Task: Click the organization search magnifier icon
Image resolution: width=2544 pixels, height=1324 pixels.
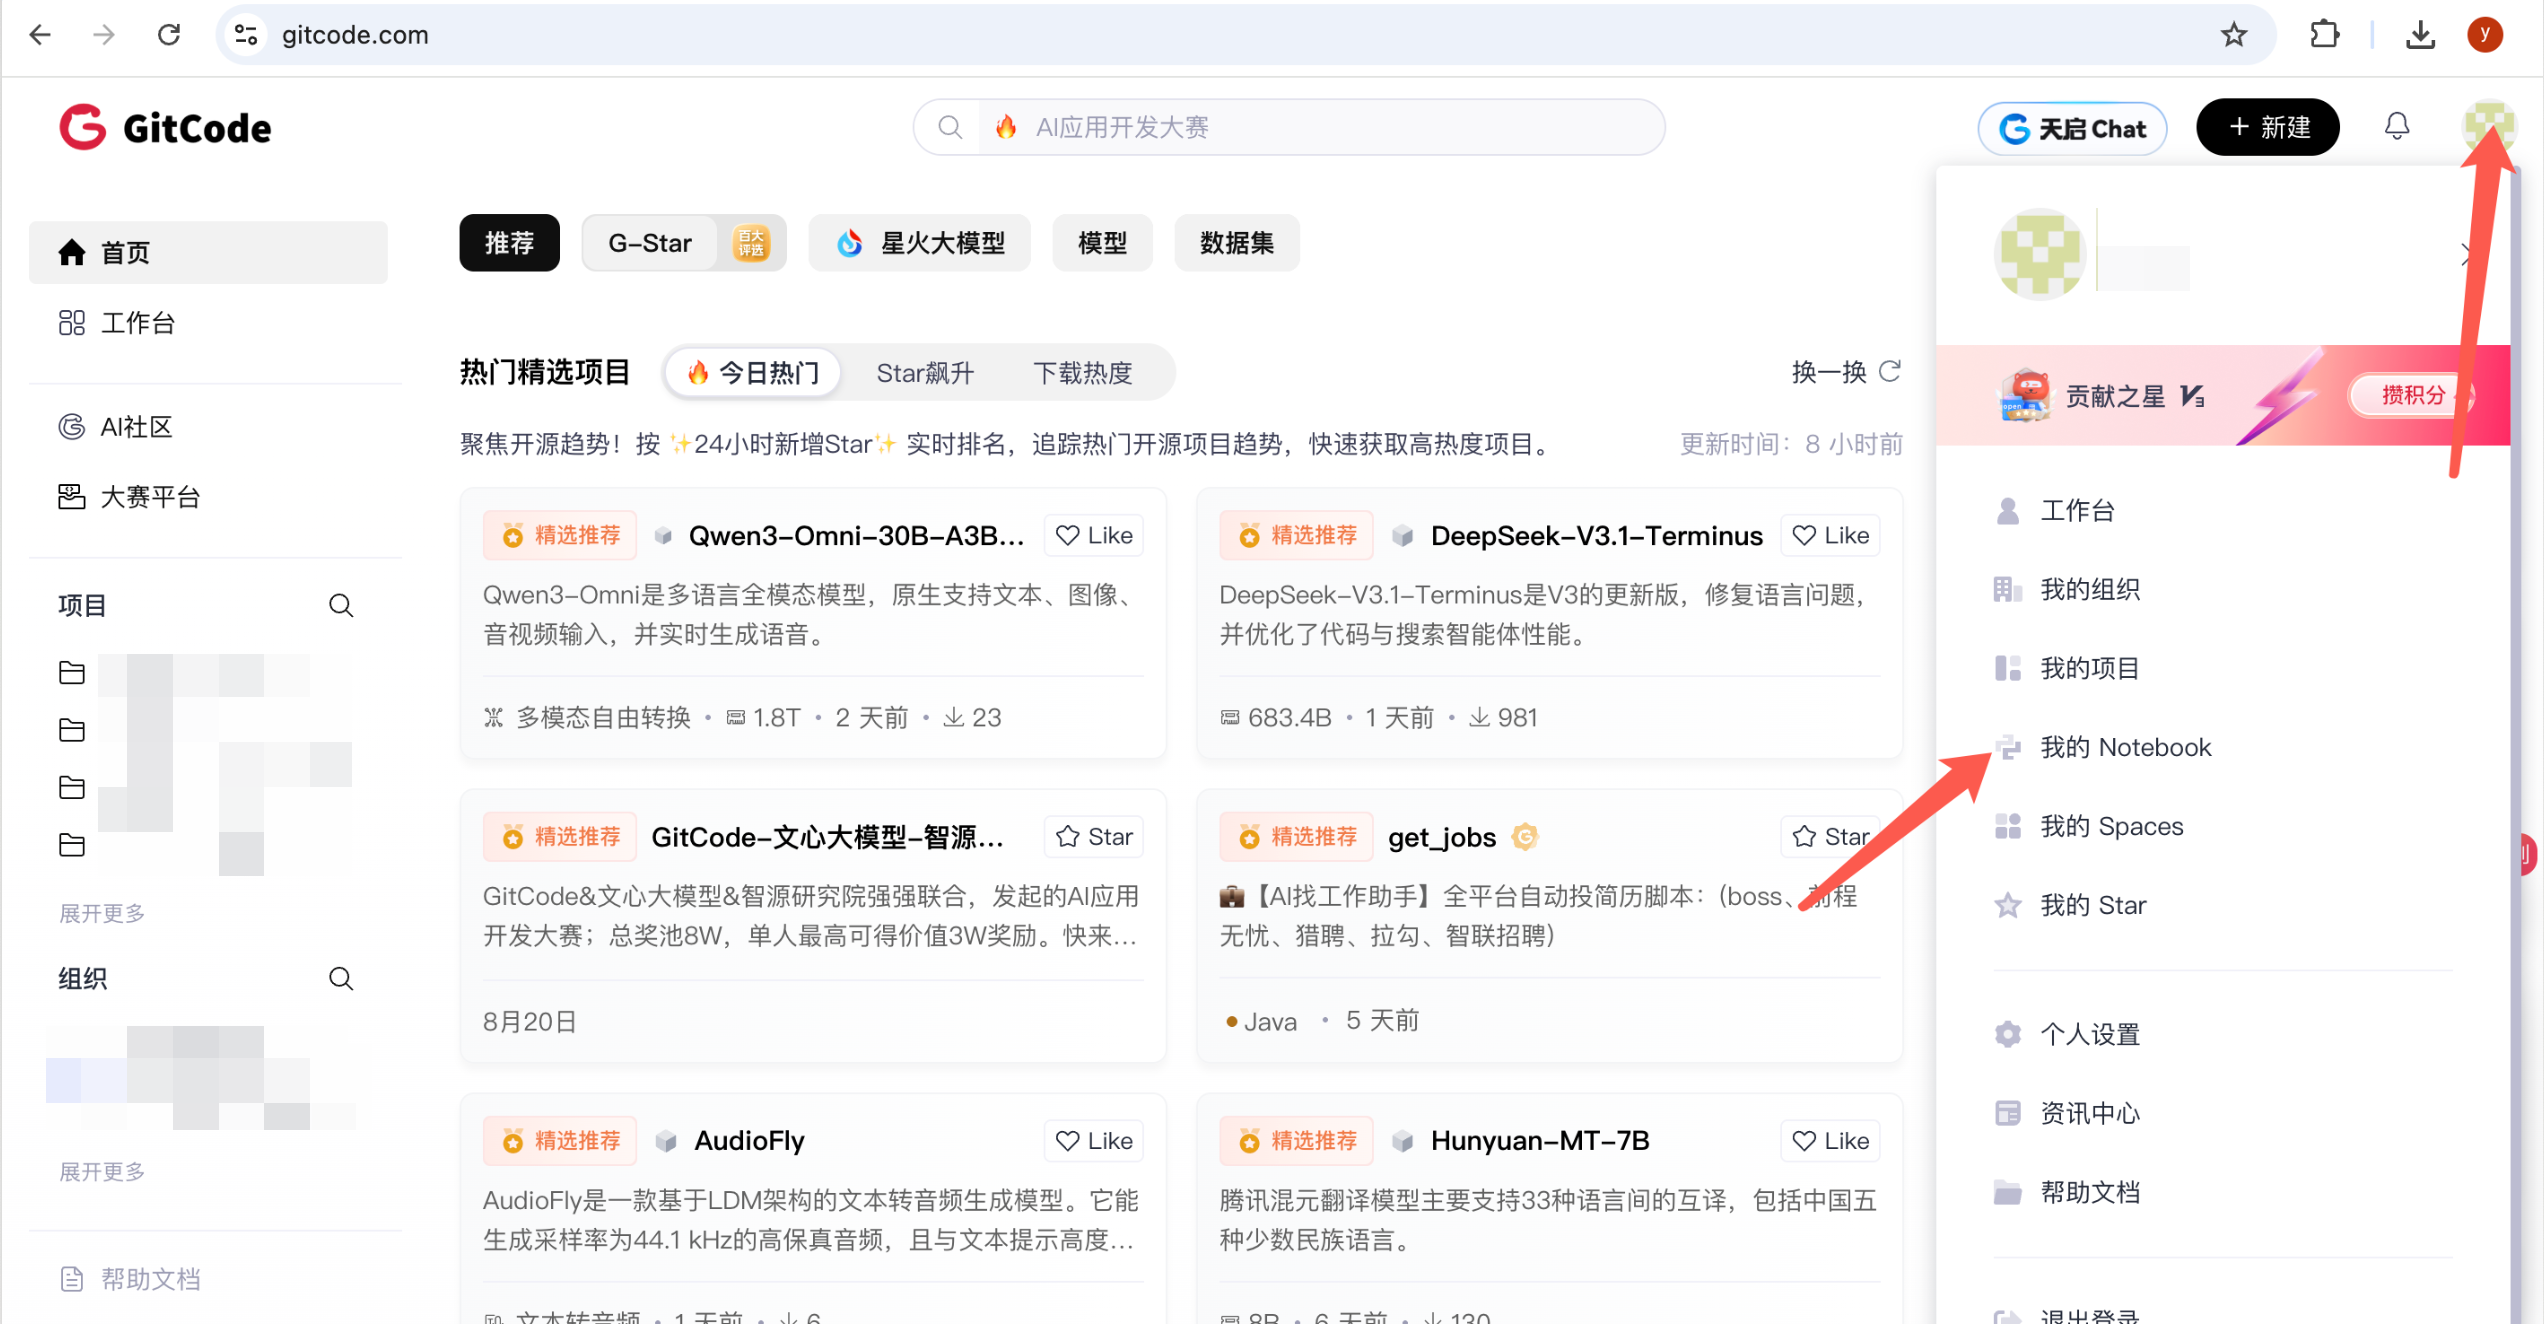Action: click(x=341, y=978)
